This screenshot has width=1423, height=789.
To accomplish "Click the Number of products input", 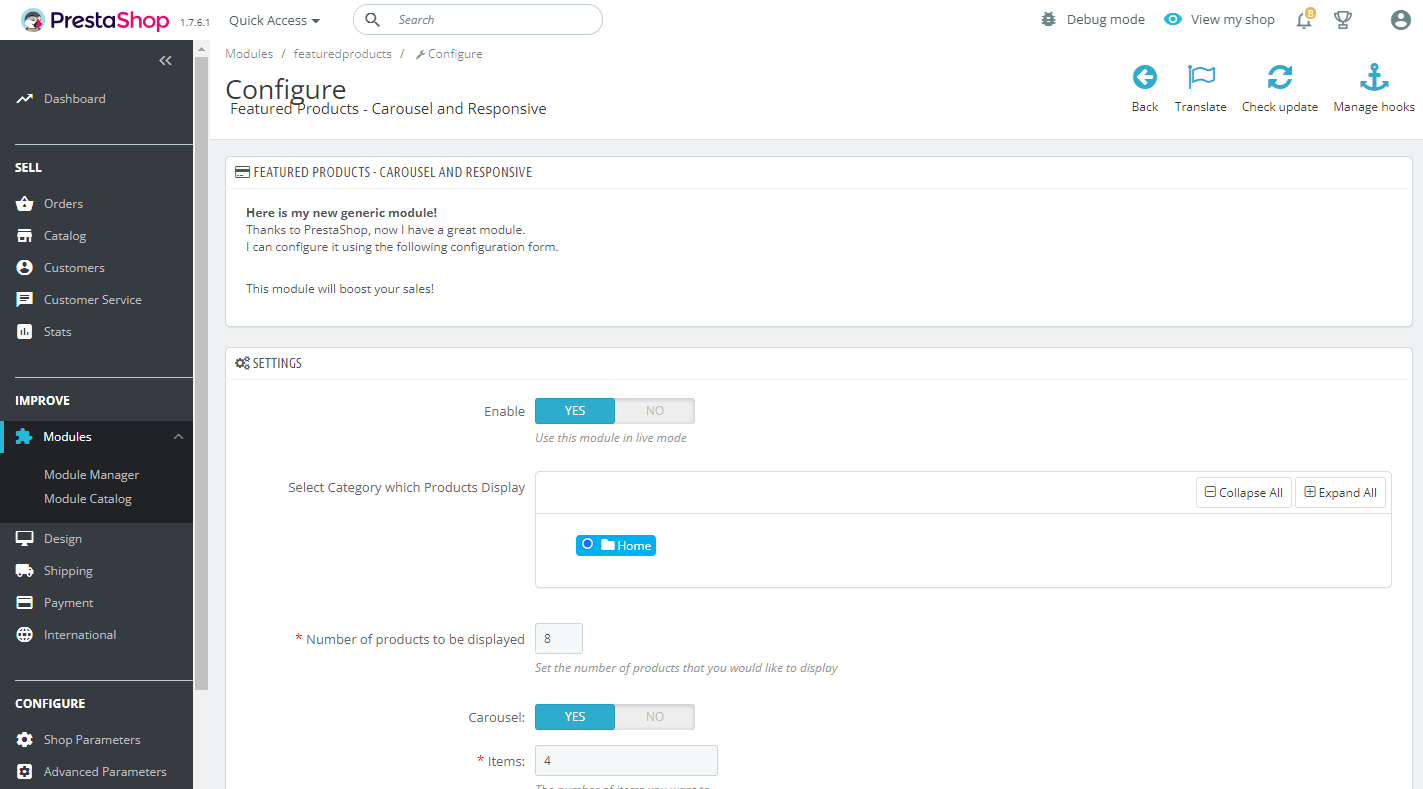I will [x=559, y=639].
